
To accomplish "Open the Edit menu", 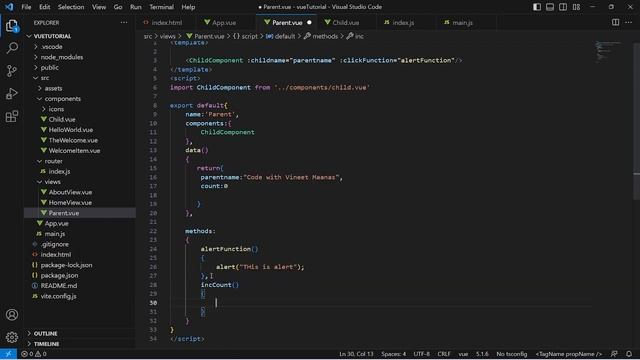I will point(44,7).
